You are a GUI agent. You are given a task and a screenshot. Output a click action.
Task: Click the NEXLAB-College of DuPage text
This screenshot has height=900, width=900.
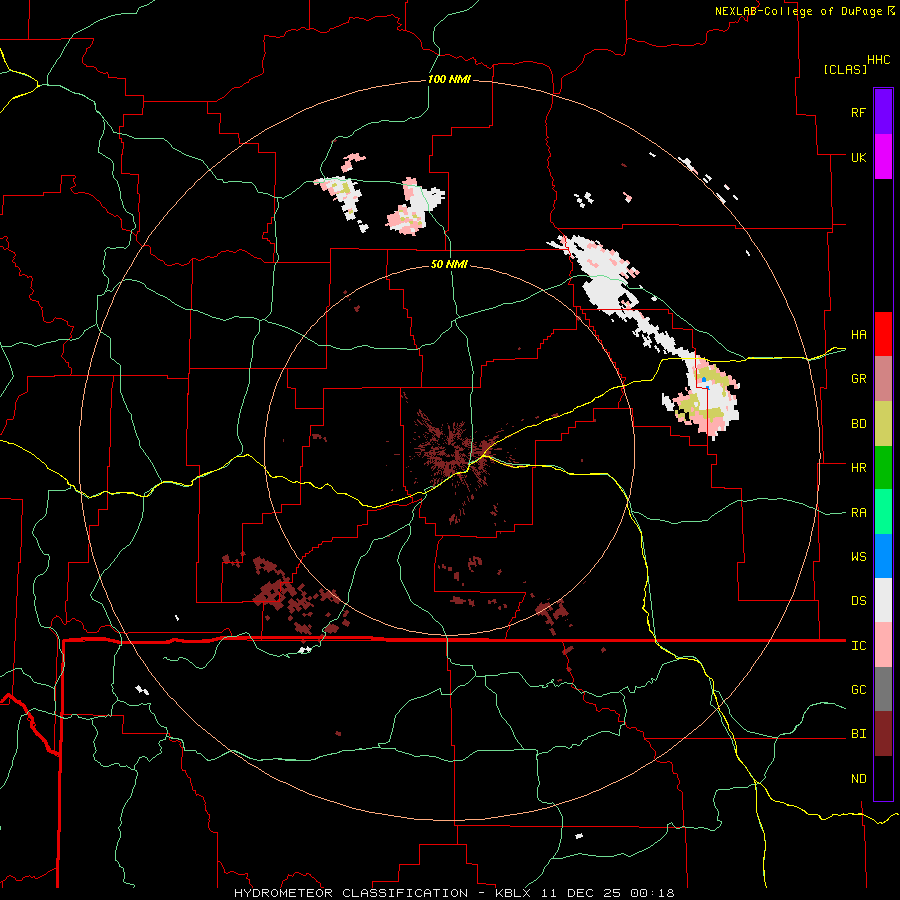[x=798, y=11]
